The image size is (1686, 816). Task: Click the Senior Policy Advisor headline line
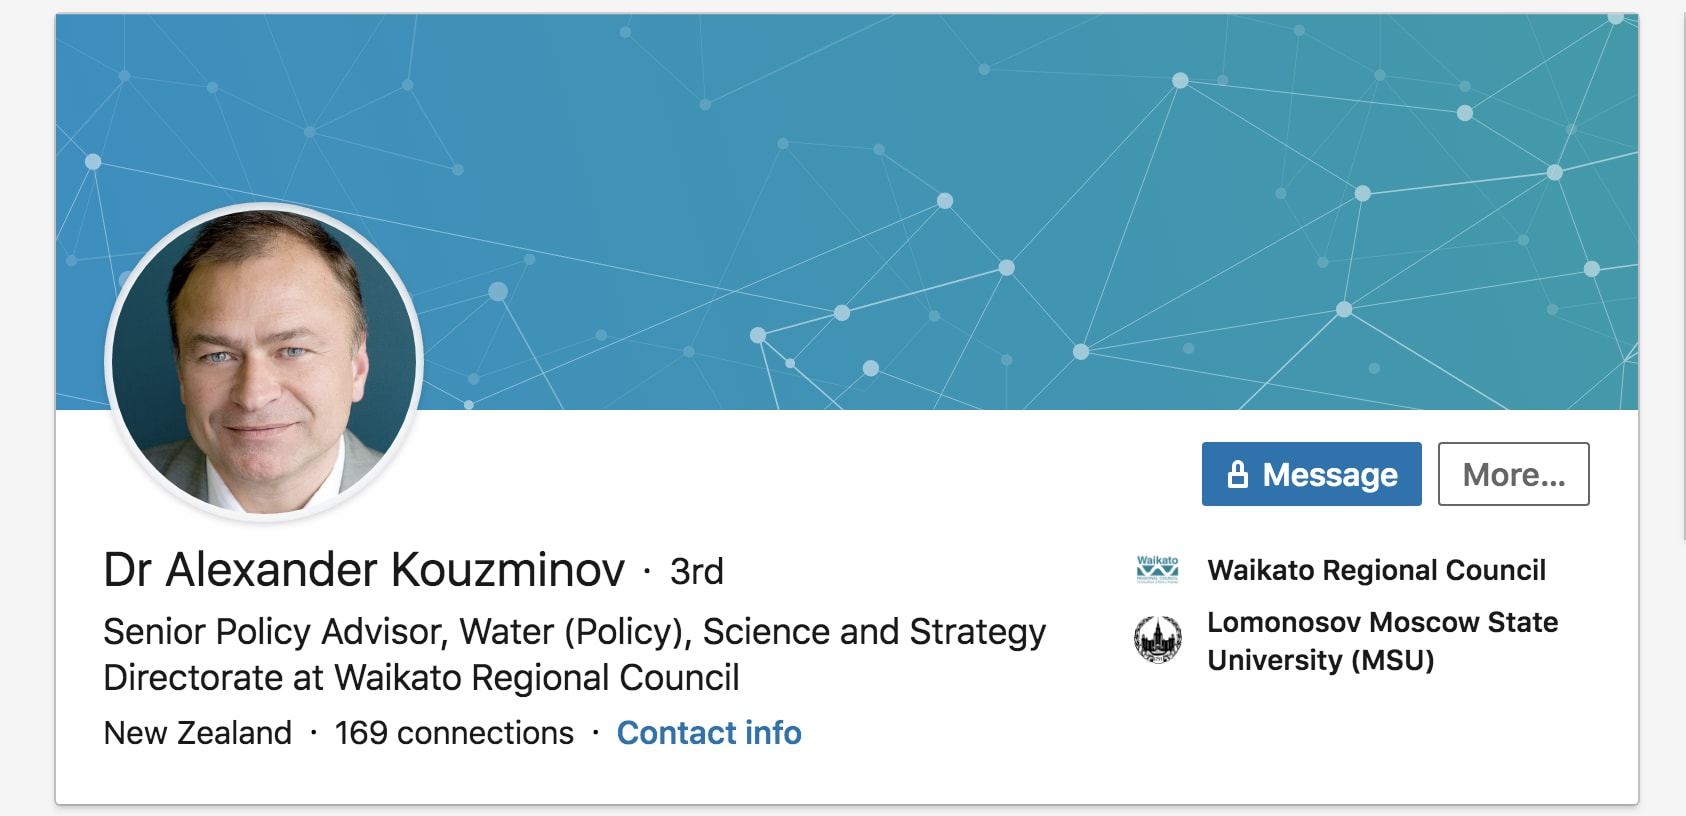point(574,632)
